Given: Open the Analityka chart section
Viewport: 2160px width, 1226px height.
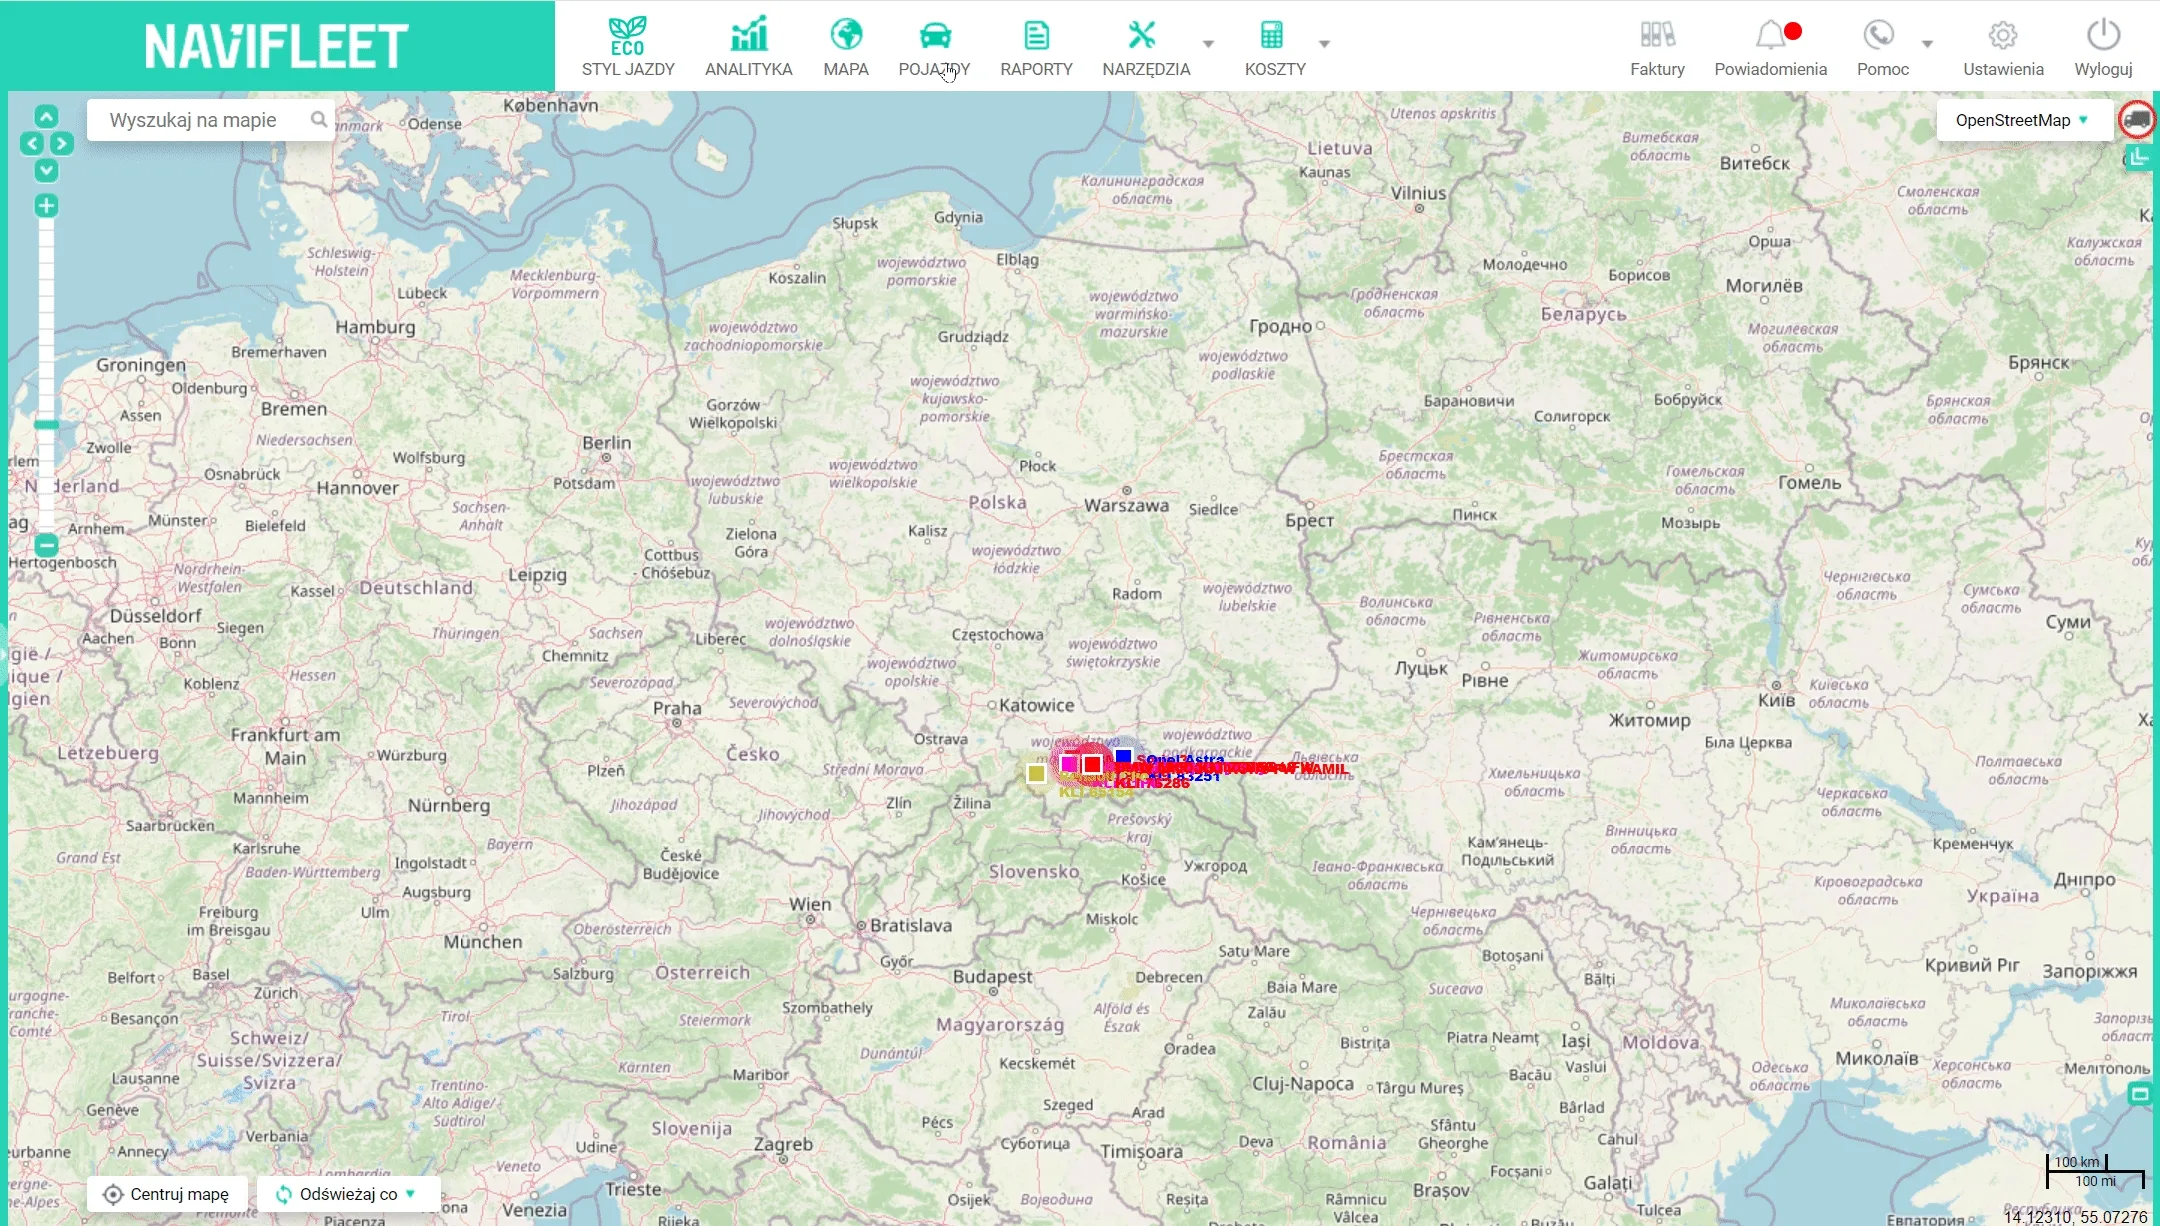Looking at the screenshot, I should [x=748, y=47].
